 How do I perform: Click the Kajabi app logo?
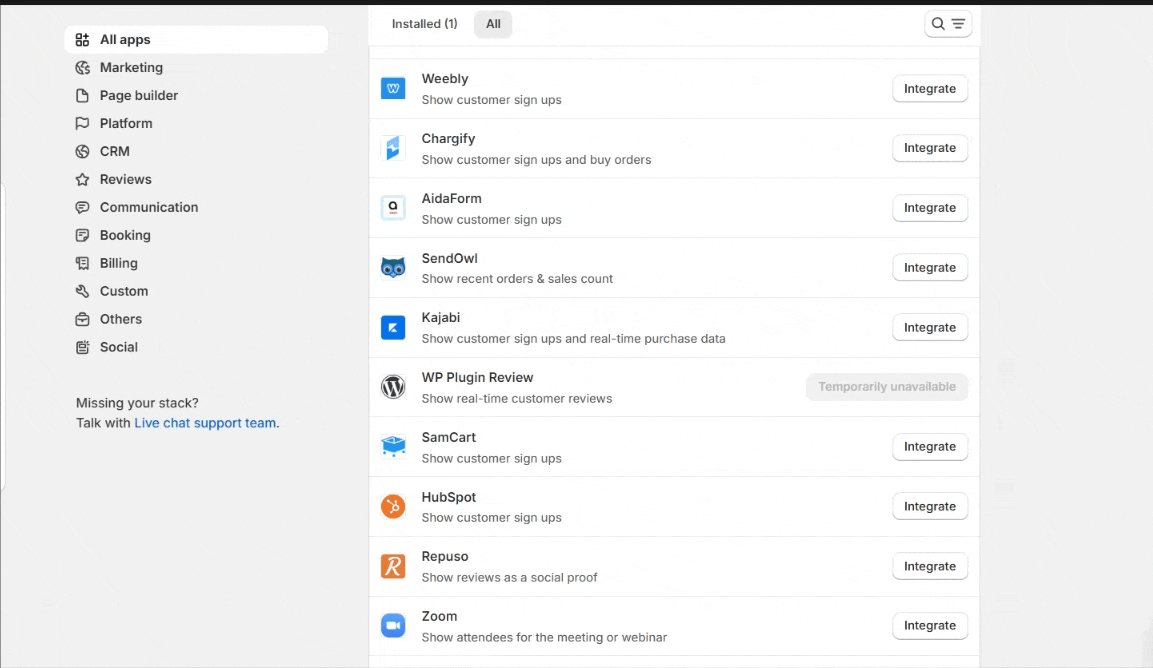coord(393,327)
